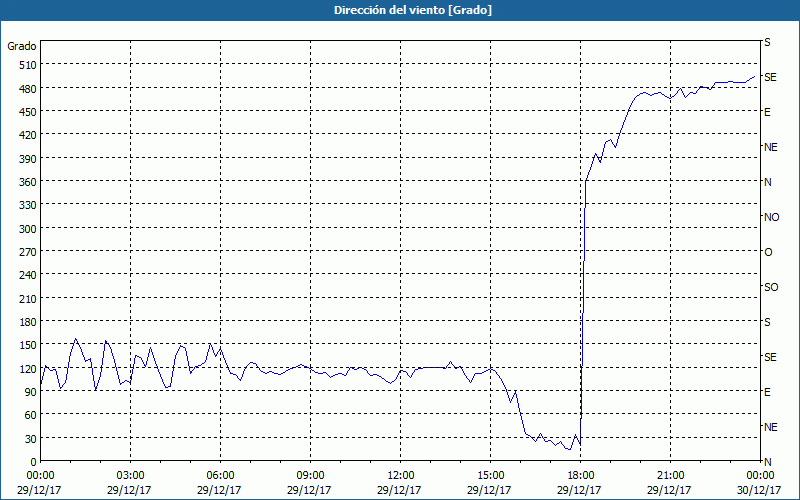Select the 210 value on the y-axis
Image resolution: width=800 pixels, height=500 pixels.
coord(28,298)
